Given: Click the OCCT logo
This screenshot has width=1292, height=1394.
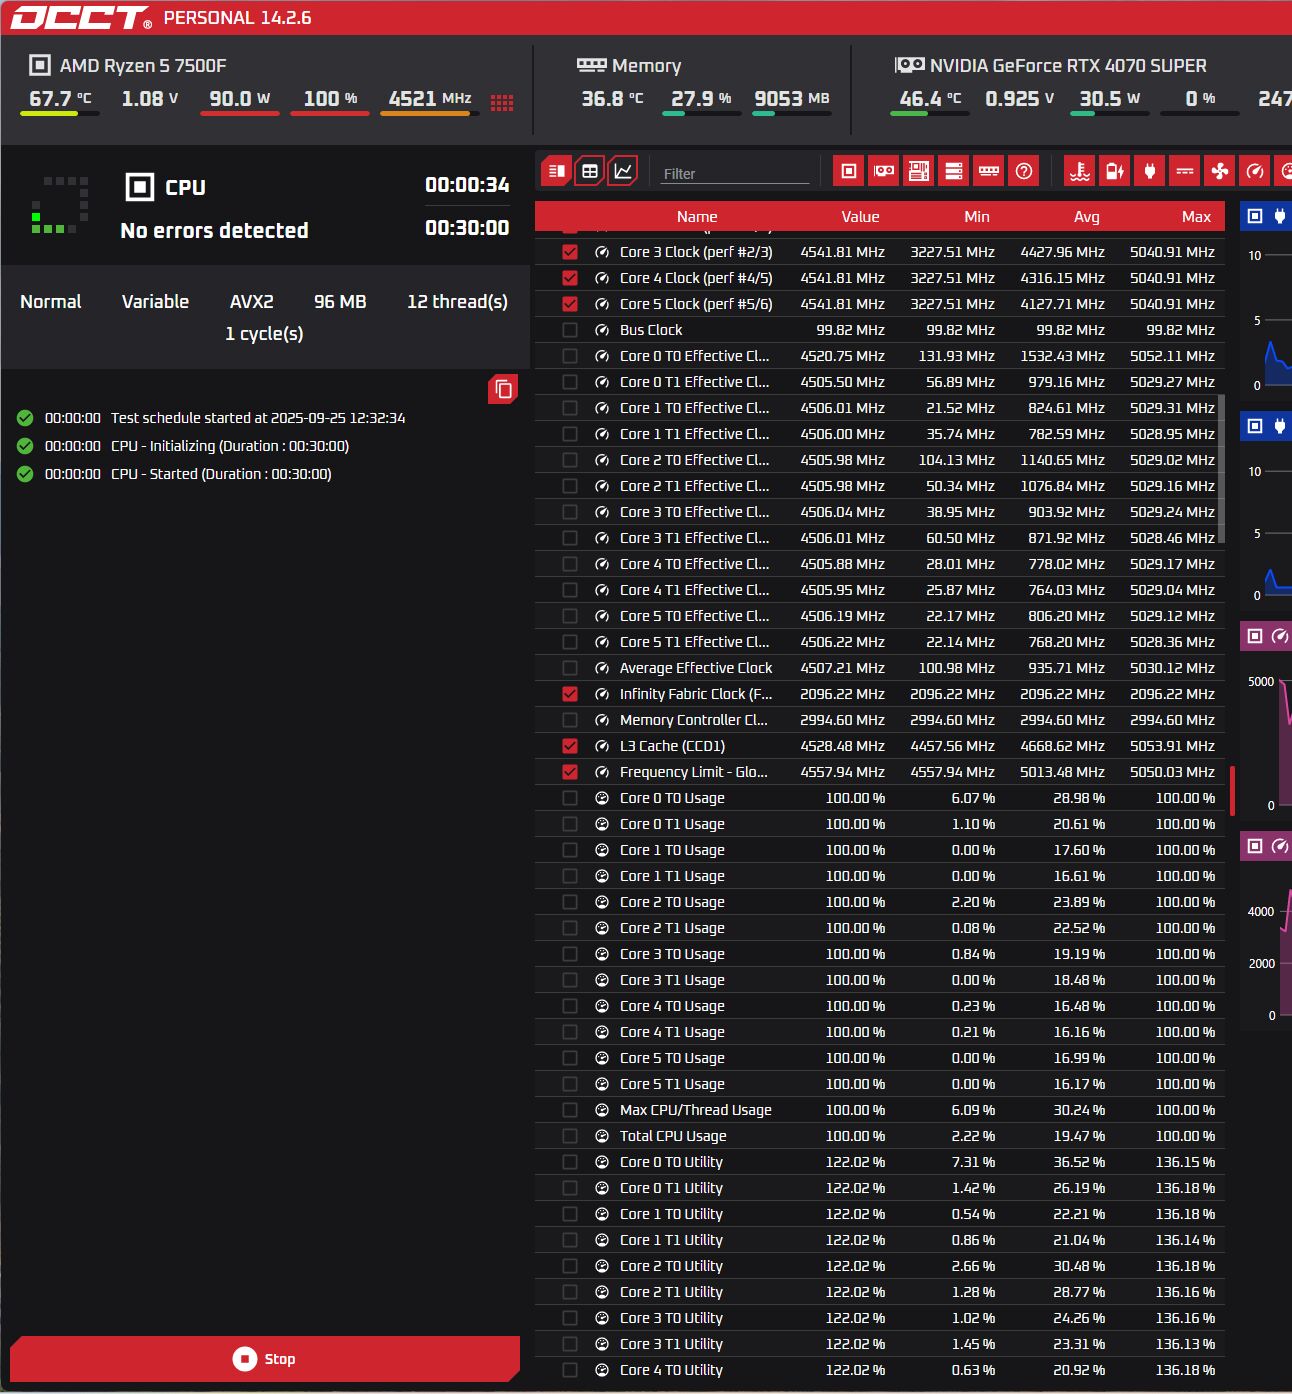Looking at the screenshot, I should point(80,18).
